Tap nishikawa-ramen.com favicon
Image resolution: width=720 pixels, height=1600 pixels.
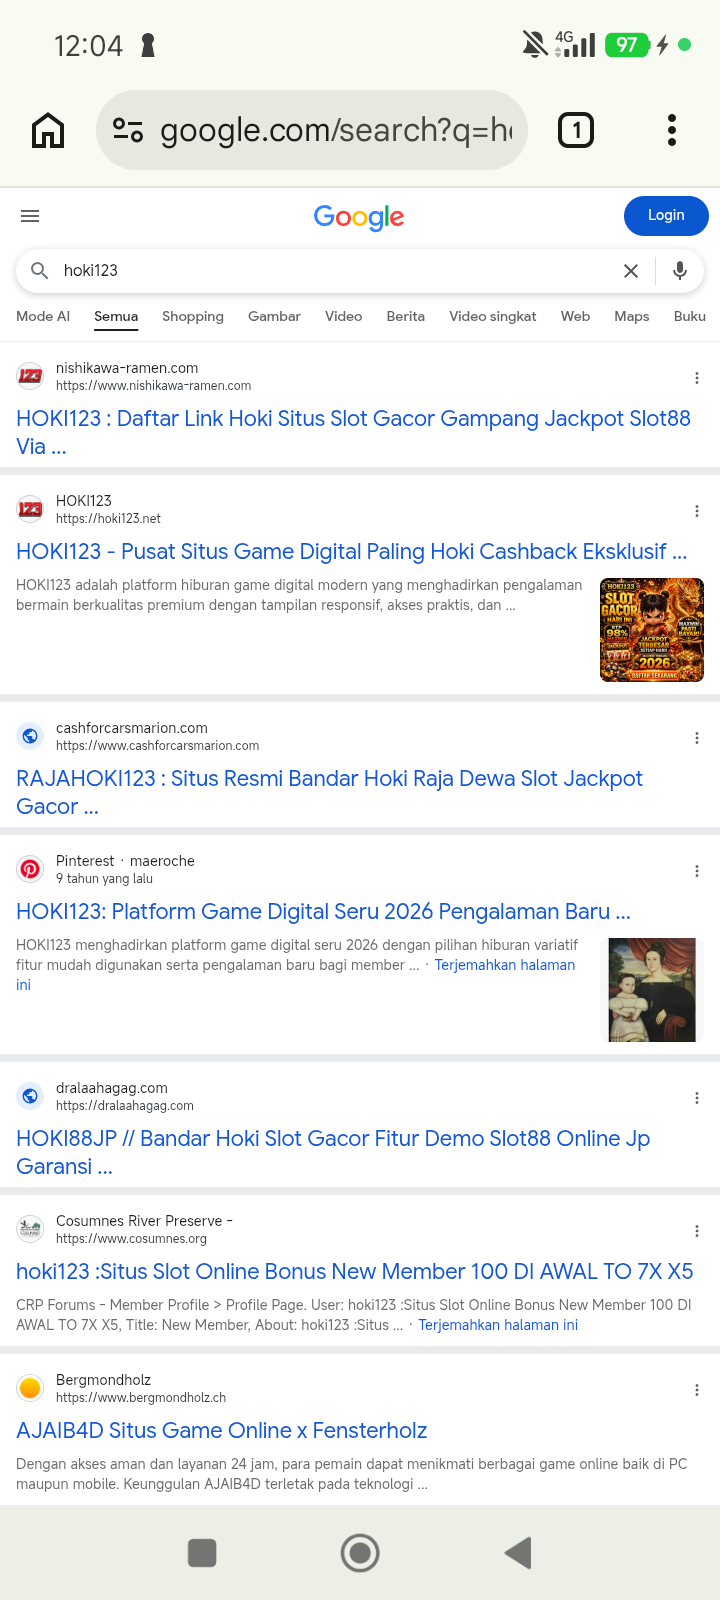(30, 376)
